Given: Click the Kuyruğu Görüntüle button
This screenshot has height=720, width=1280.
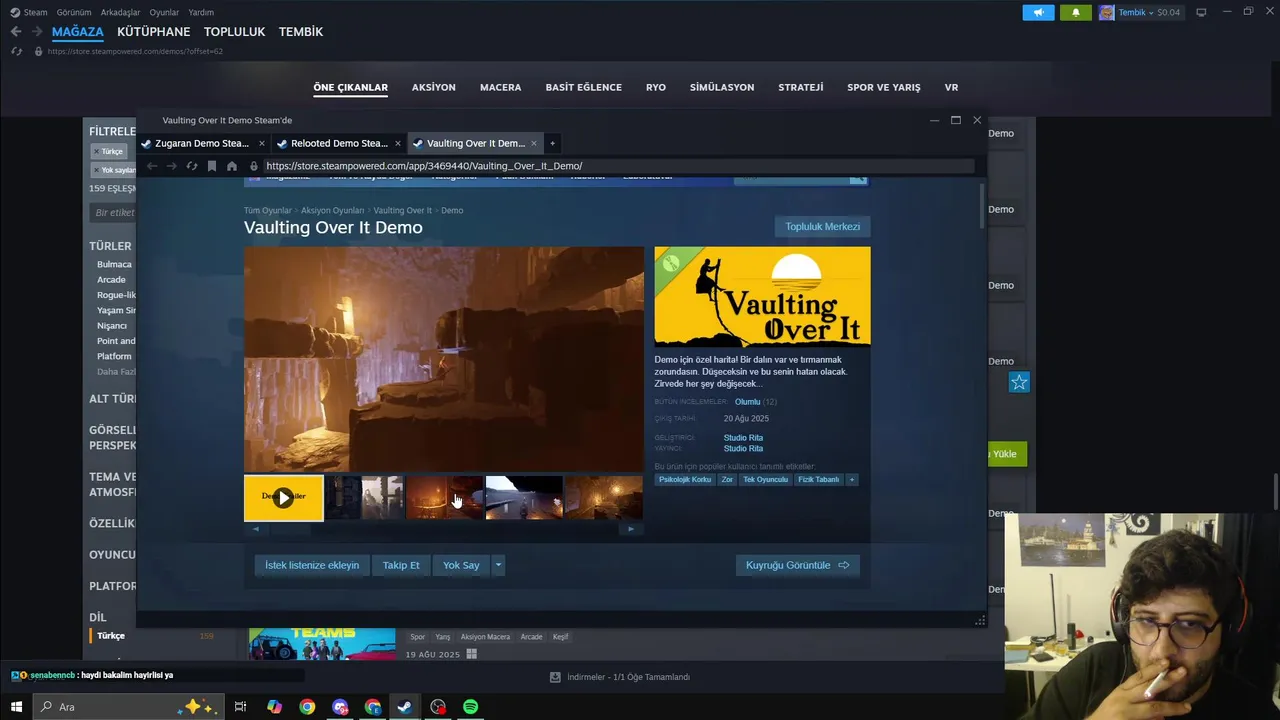Looking at the screenshot, I should (x=797, y=565).
